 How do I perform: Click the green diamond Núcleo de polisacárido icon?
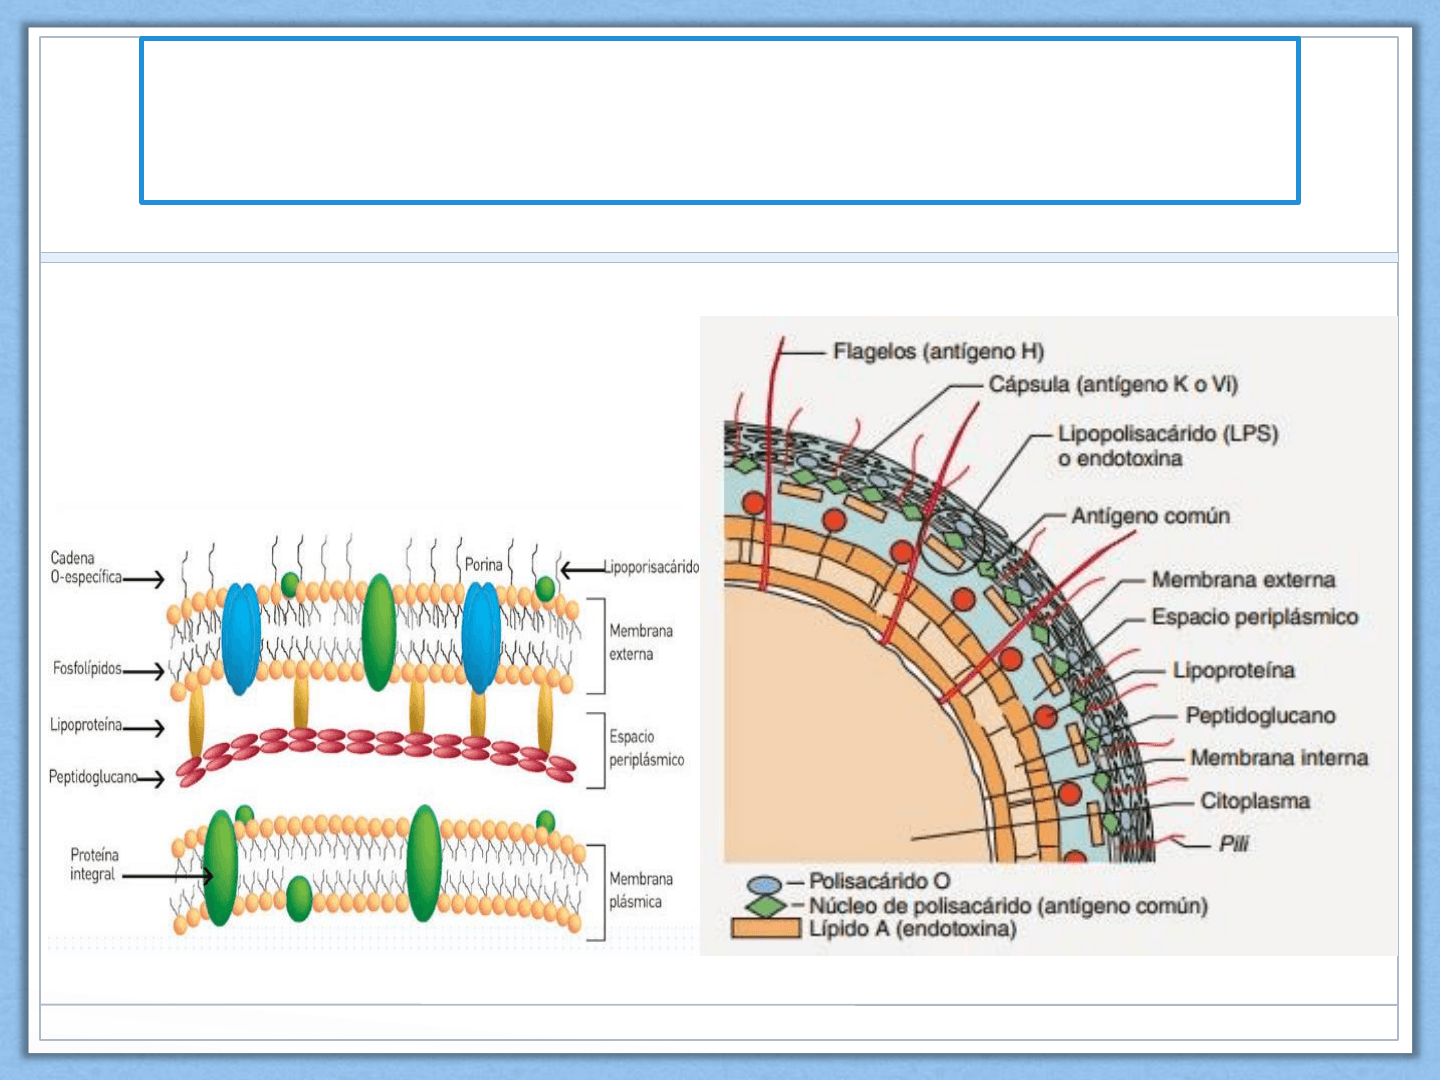tap(767, 906)
